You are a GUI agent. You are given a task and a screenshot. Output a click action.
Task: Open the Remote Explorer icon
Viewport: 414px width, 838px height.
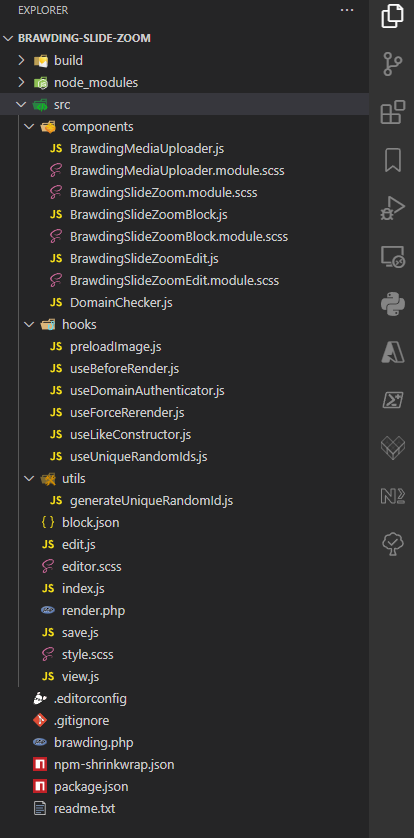pos(393,257)
